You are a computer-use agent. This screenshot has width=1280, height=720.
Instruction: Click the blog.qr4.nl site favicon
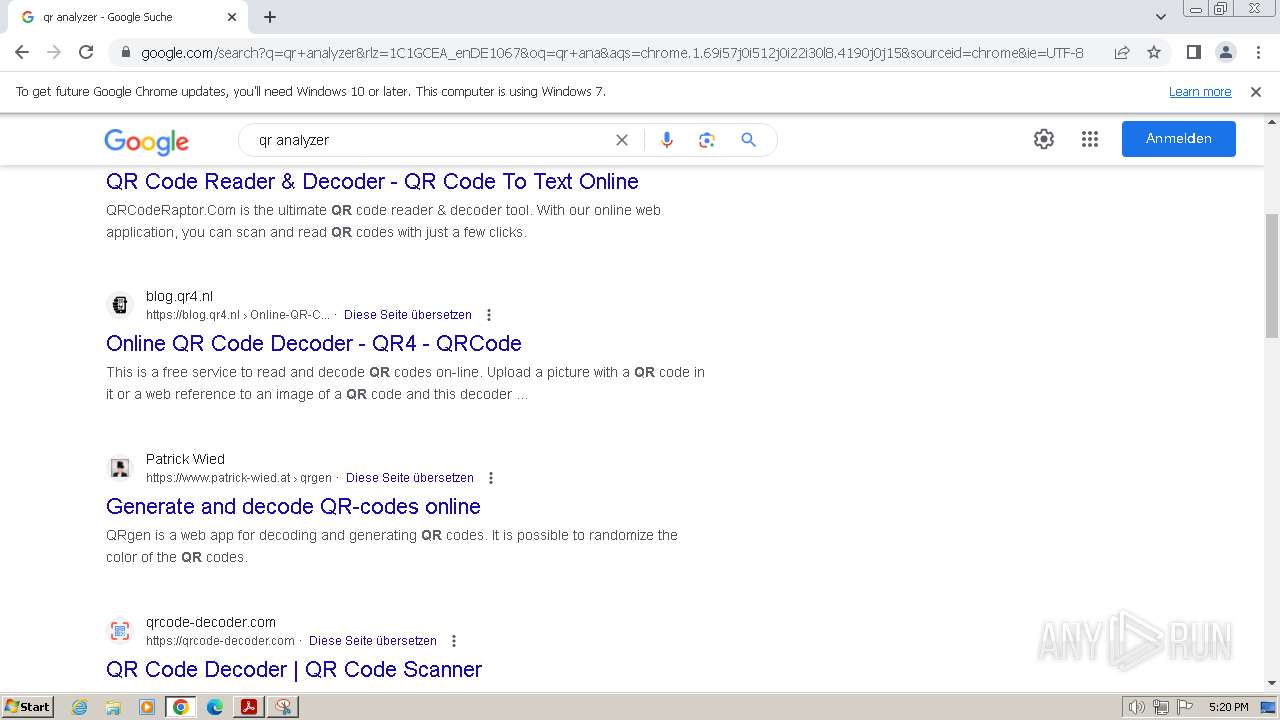120,304
